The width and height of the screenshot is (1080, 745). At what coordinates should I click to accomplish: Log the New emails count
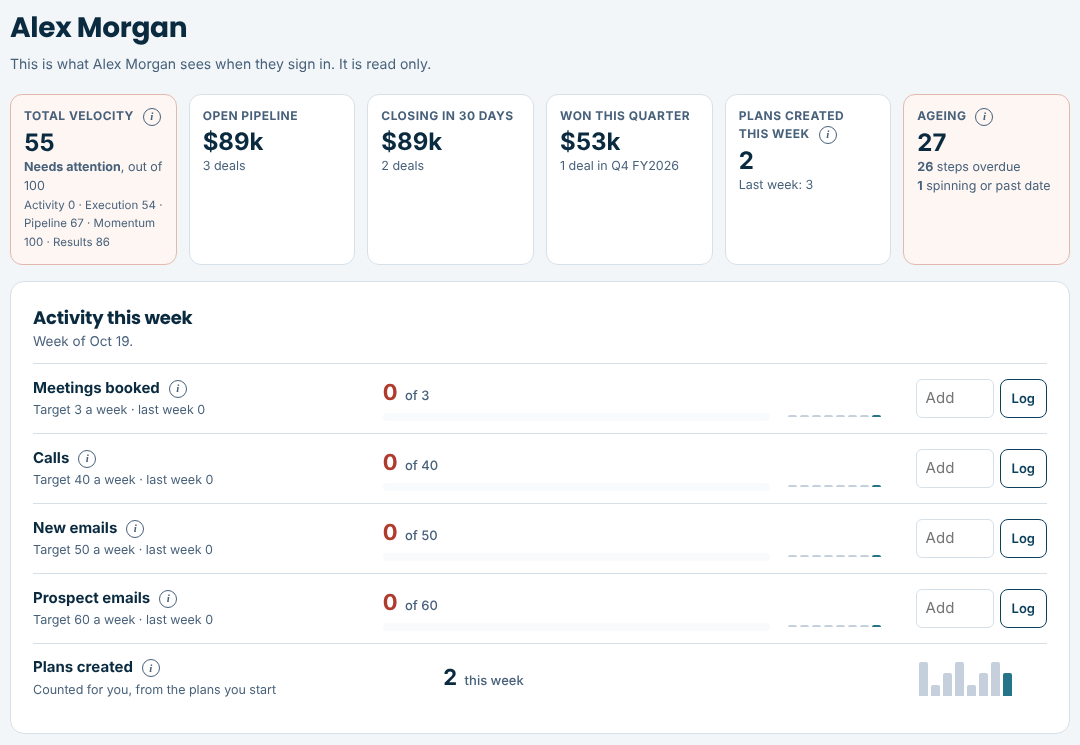pos(1023,538)
